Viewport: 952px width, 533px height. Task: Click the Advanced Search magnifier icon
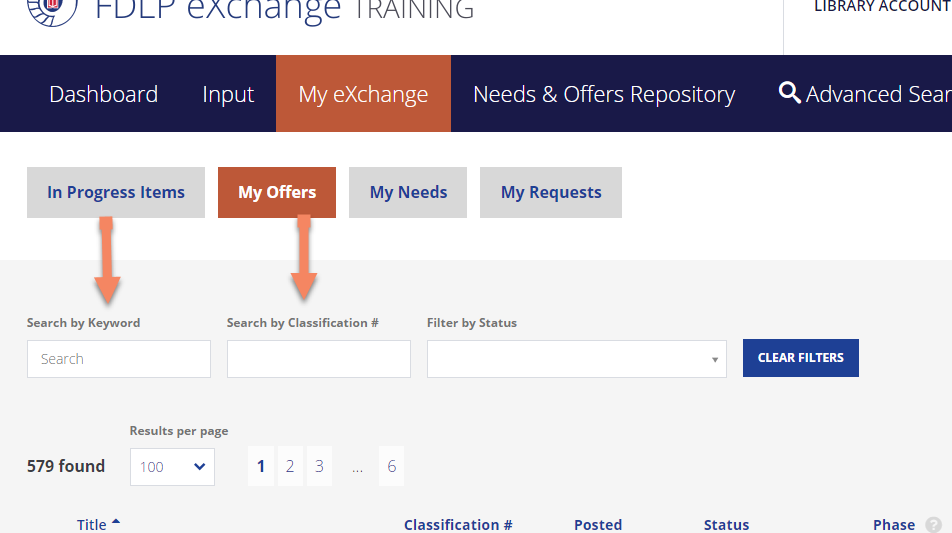click(x=789, y=93)
